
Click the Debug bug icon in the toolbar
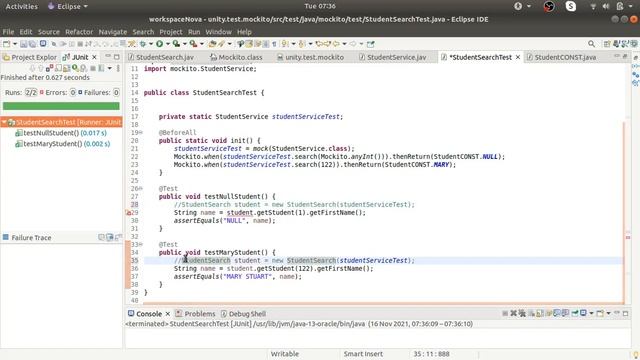(x=142, y=44)
